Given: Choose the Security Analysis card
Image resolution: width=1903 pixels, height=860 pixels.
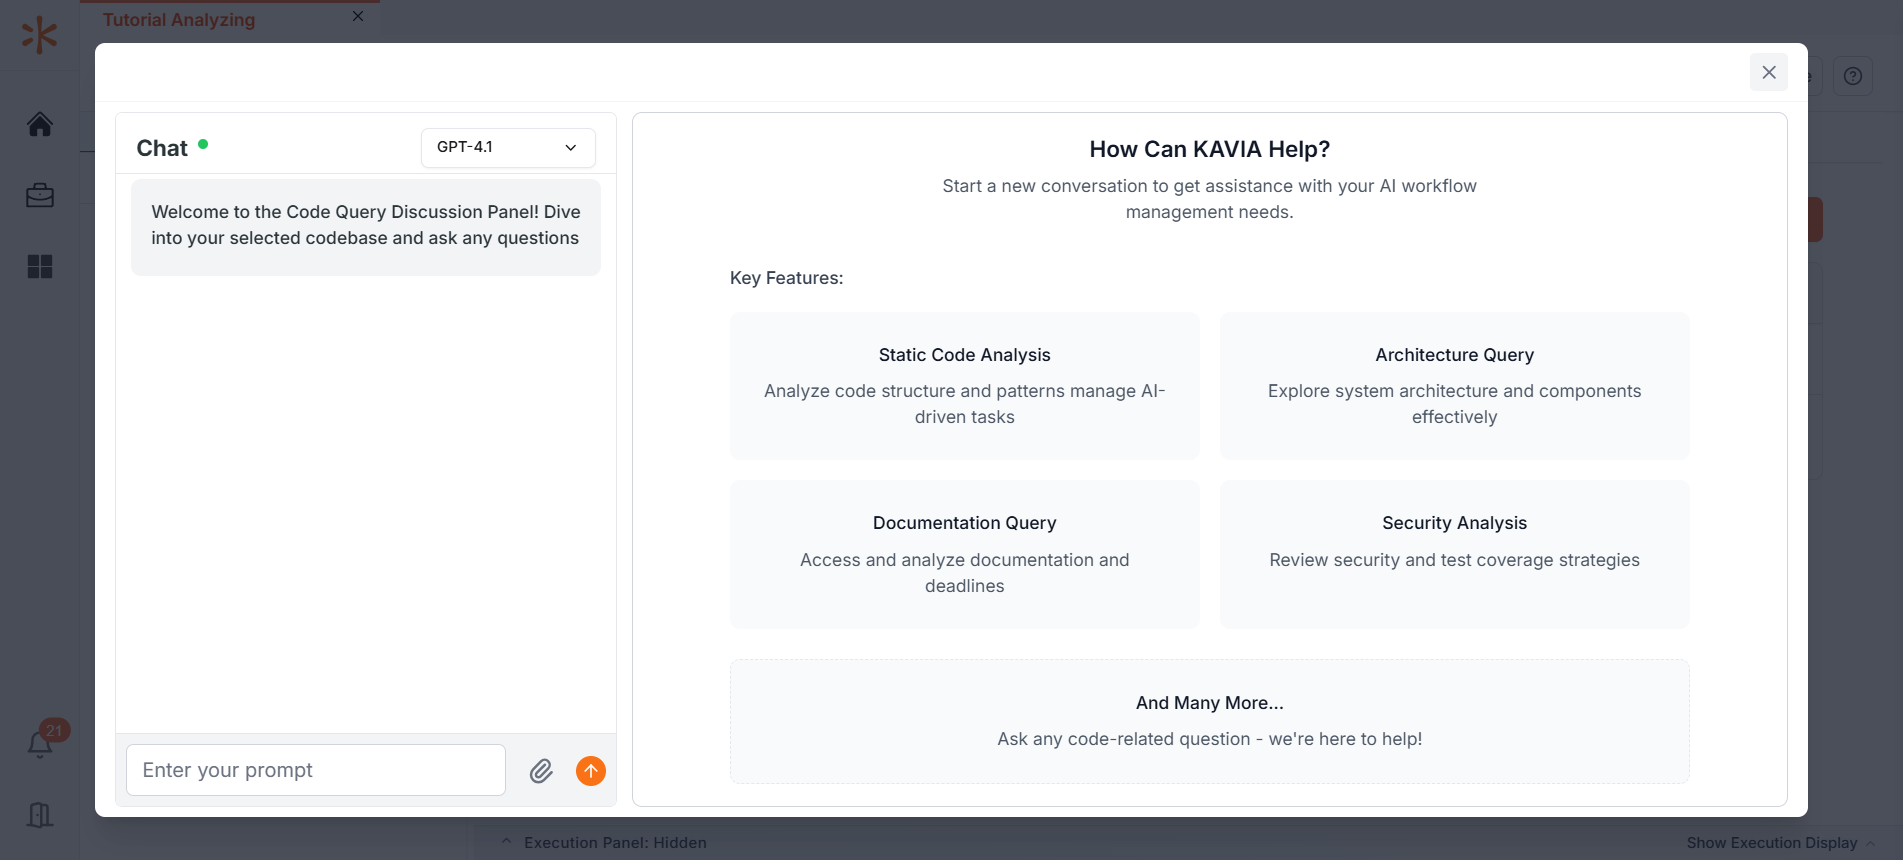Looking at the screenshot, I should (1455, 555).
